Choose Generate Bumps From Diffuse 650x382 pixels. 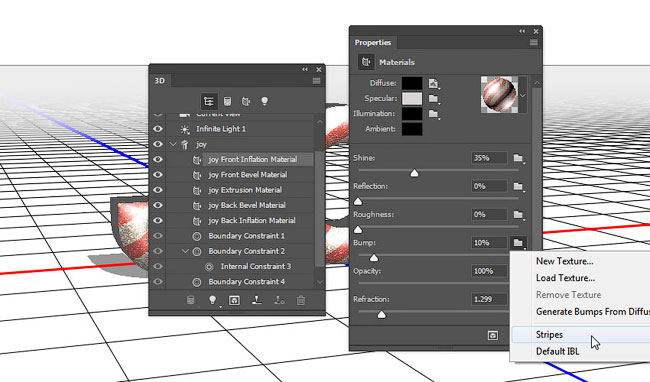coord(593,312)
